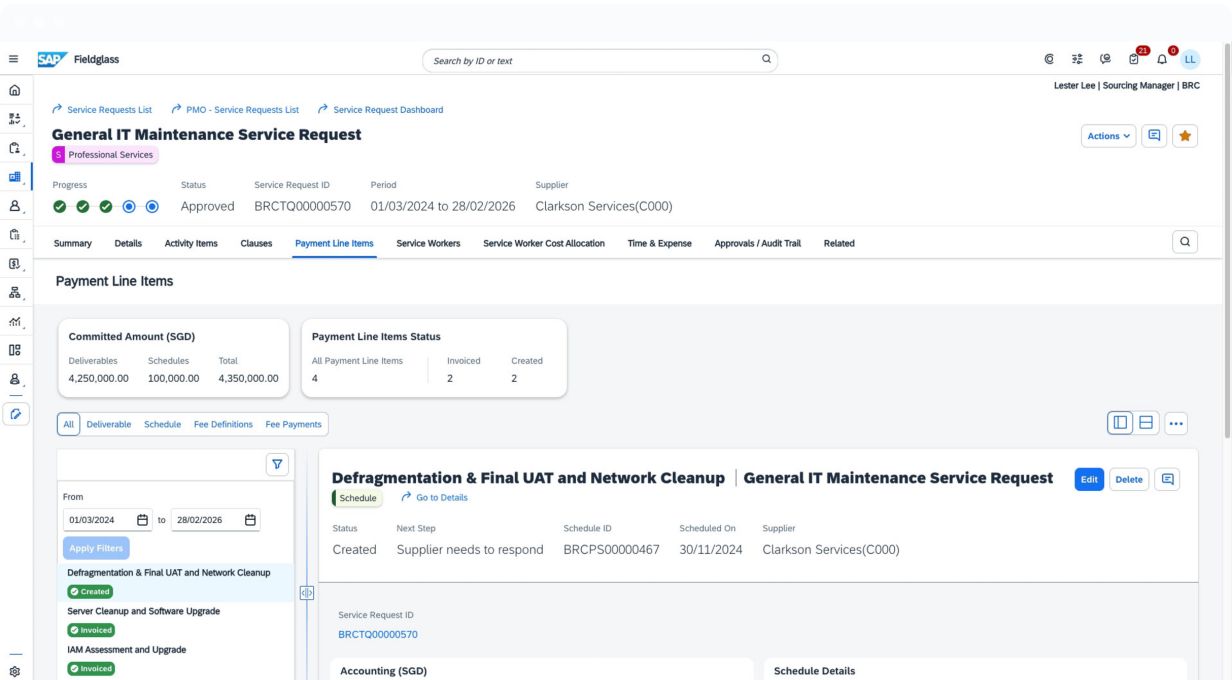Click the search by ID or text field

point(590,60)
